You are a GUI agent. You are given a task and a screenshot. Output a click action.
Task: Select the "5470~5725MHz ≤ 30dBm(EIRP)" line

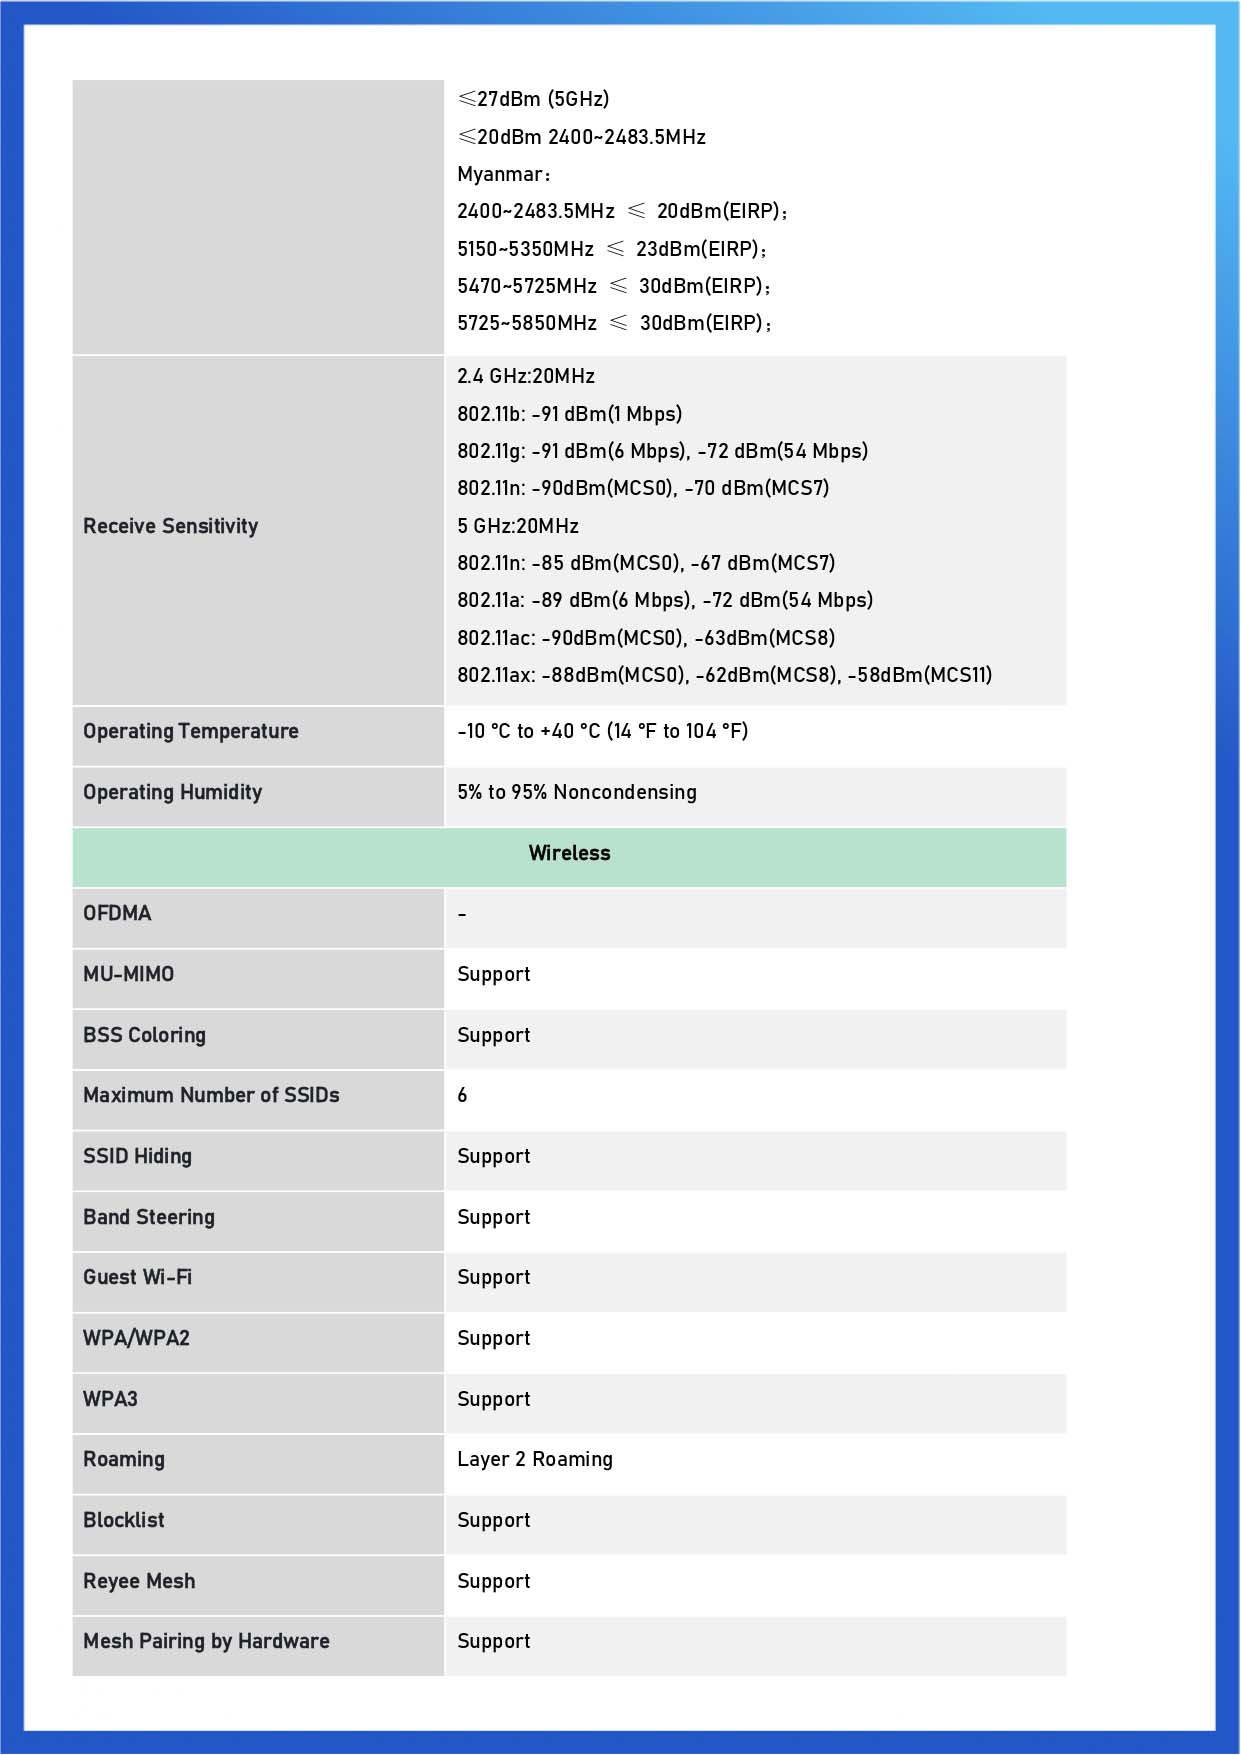pos(614,286)
